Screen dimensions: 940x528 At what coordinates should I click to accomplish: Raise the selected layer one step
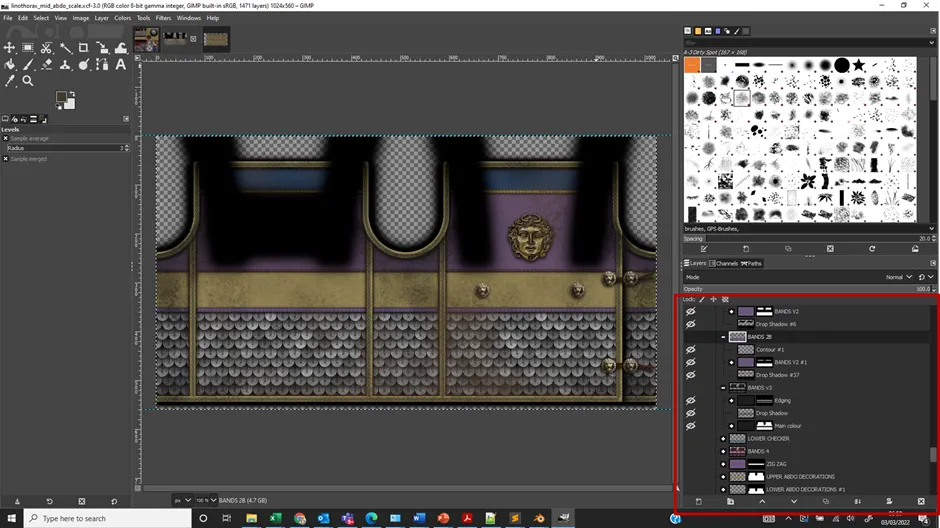point(762,502)
